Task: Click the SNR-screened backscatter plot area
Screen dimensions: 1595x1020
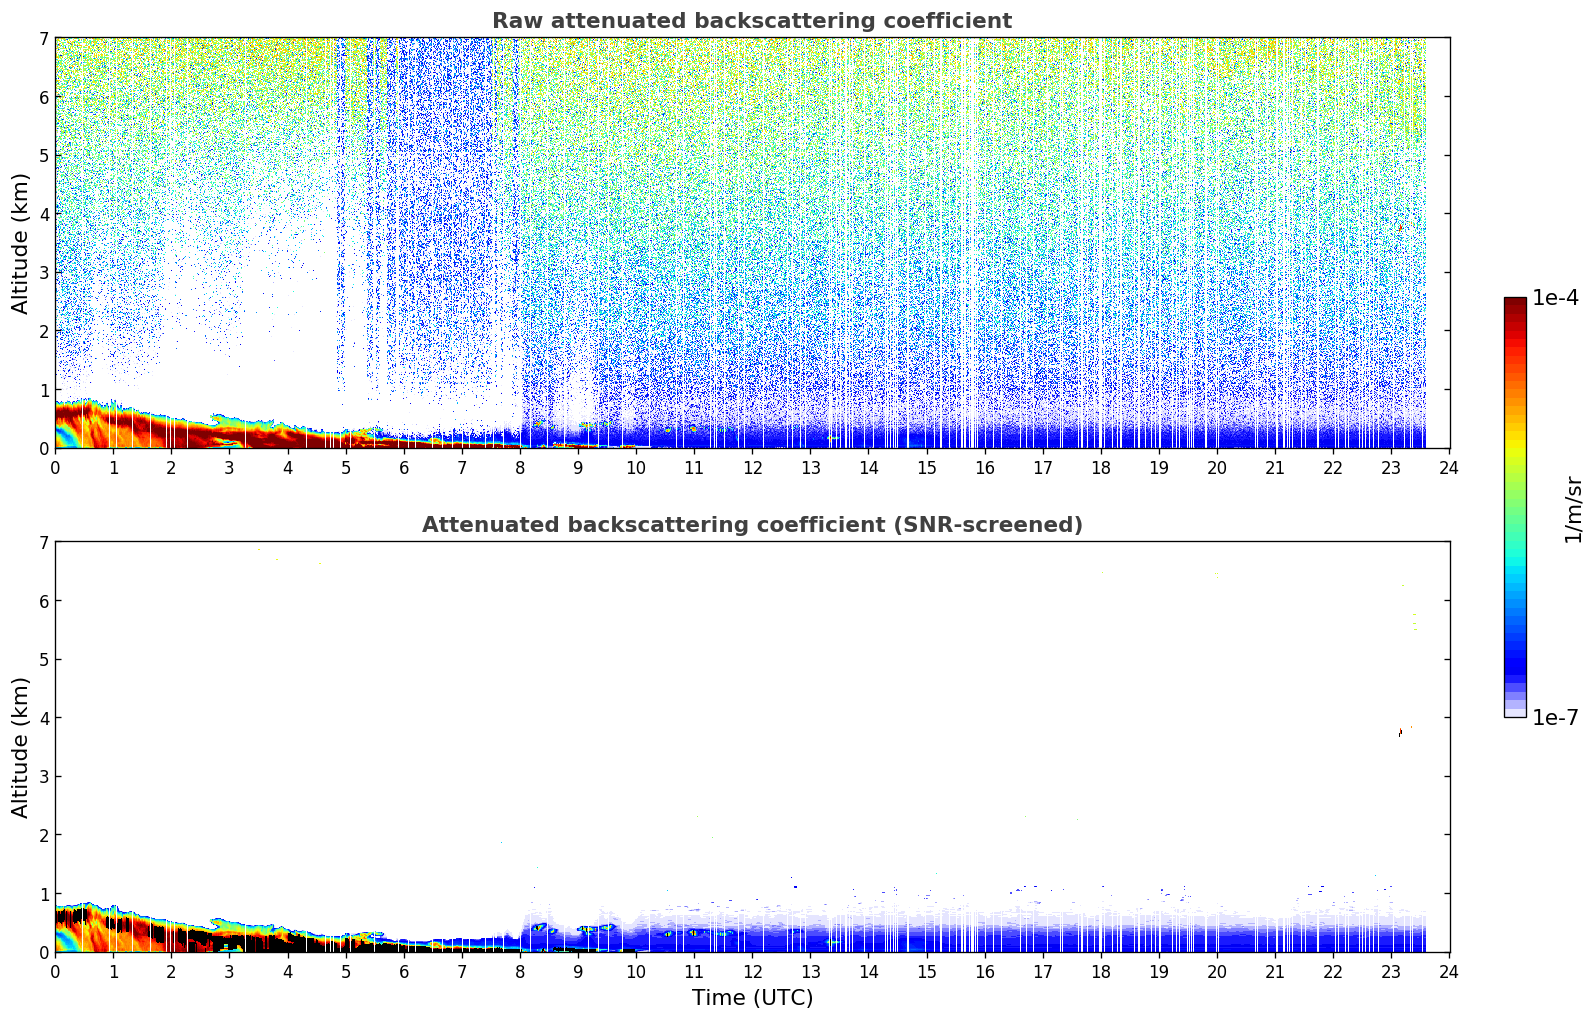Action: click(x=752, y=747)
